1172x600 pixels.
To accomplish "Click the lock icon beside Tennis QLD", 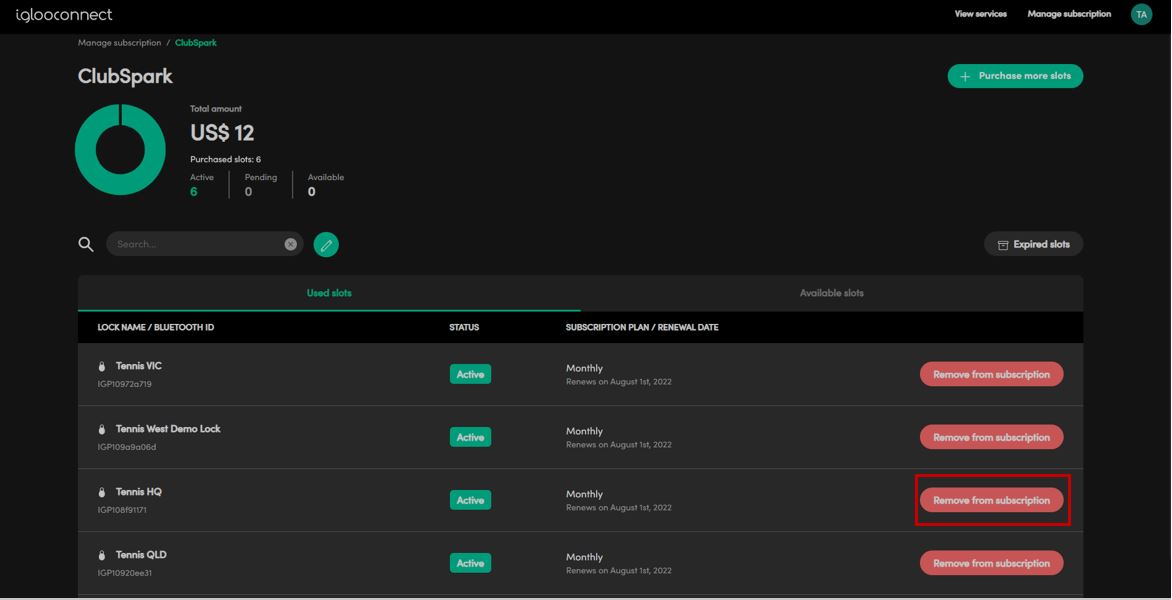I will (x=102, y=555).
